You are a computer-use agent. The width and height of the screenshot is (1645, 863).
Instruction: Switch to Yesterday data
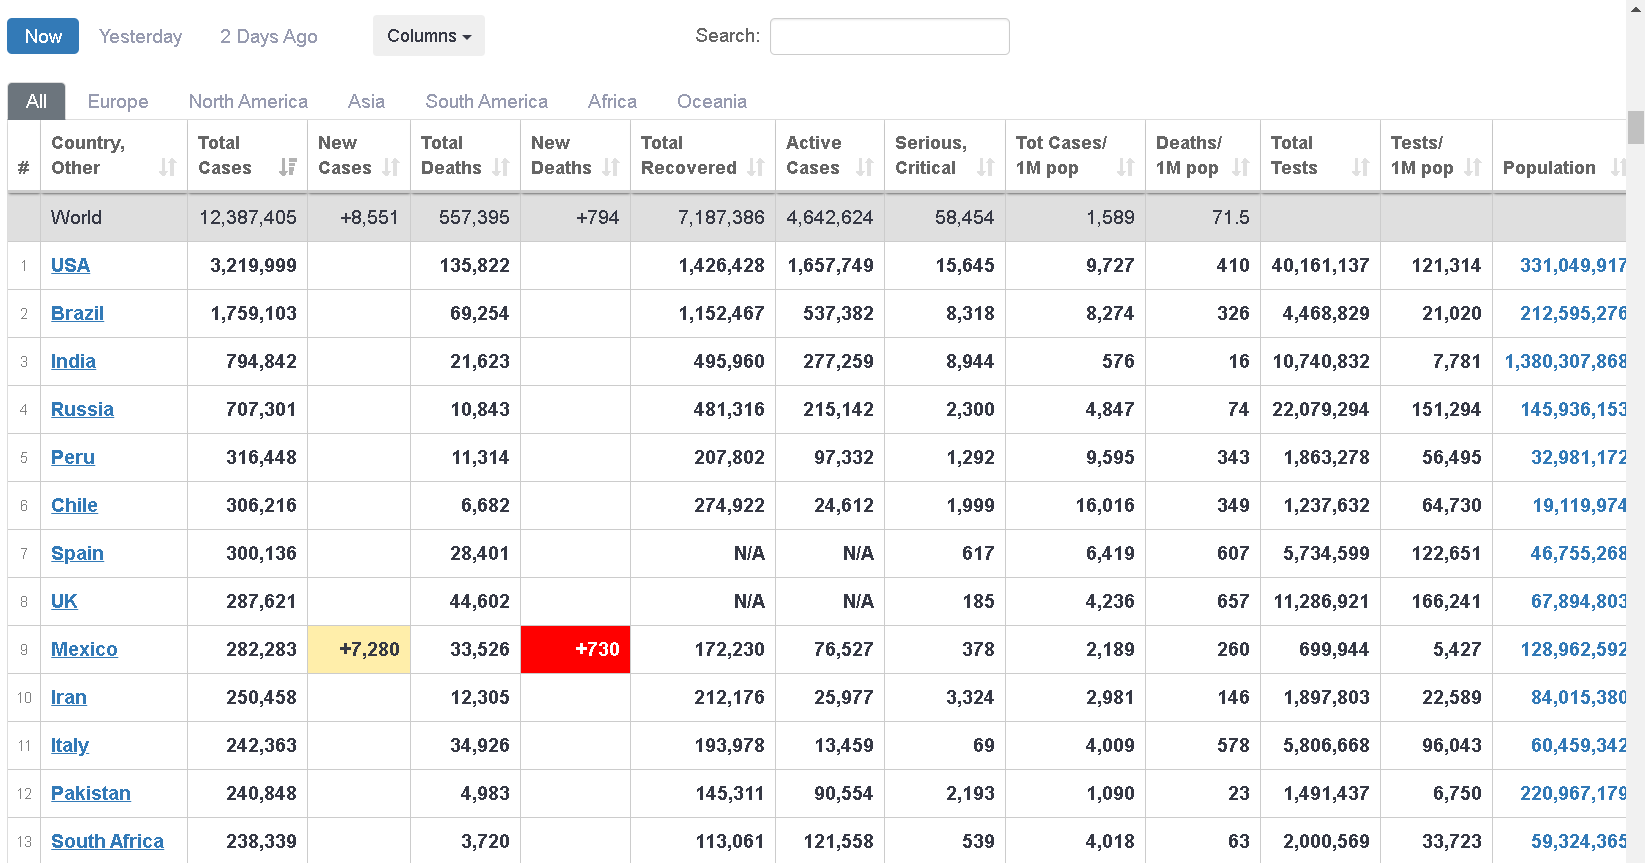pyautogui.click(x=141, y=36)
